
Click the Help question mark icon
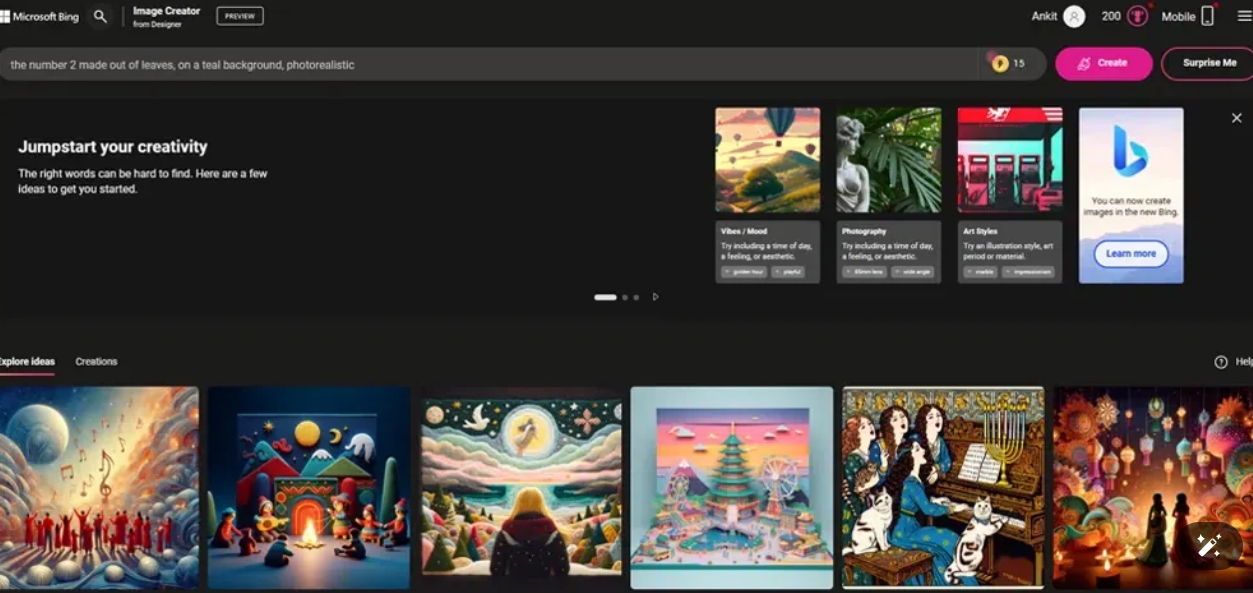[x=1221, y=361]
